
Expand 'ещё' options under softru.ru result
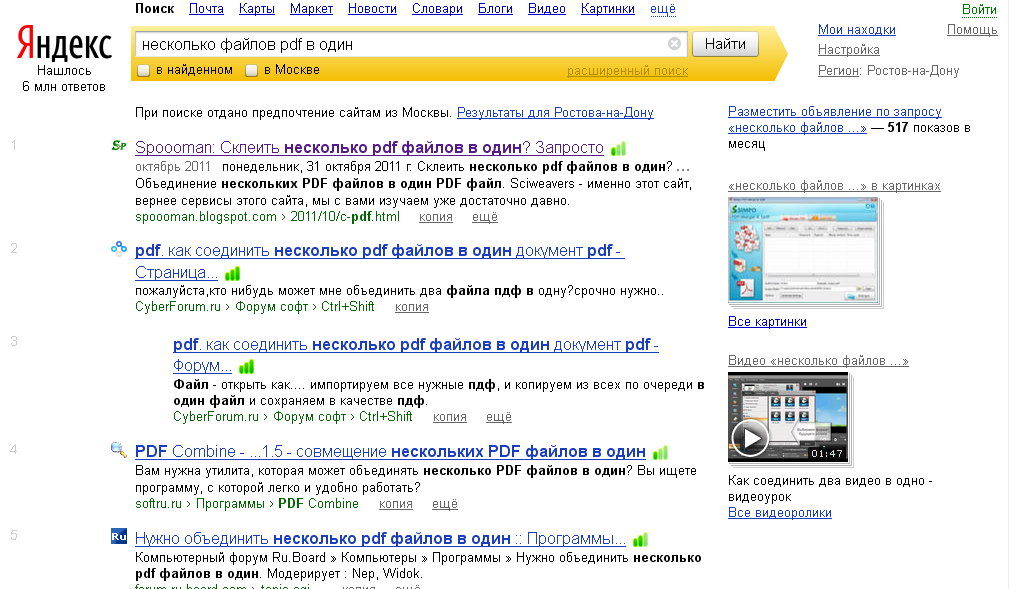pos(445,503)
